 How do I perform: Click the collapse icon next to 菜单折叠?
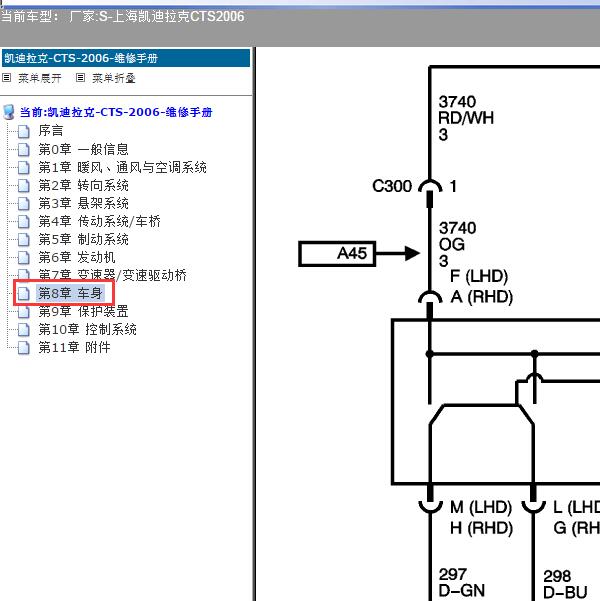point(80,78)
